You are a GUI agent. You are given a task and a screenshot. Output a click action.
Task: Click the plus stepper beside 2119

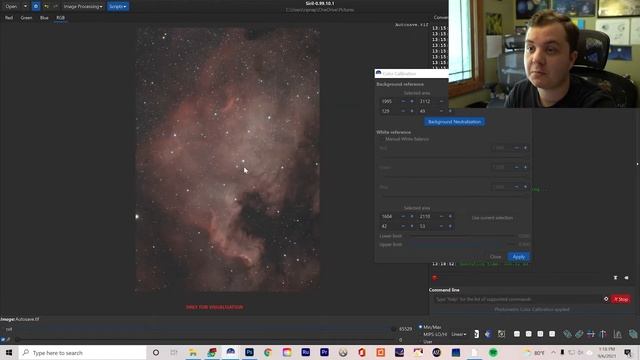450,216
